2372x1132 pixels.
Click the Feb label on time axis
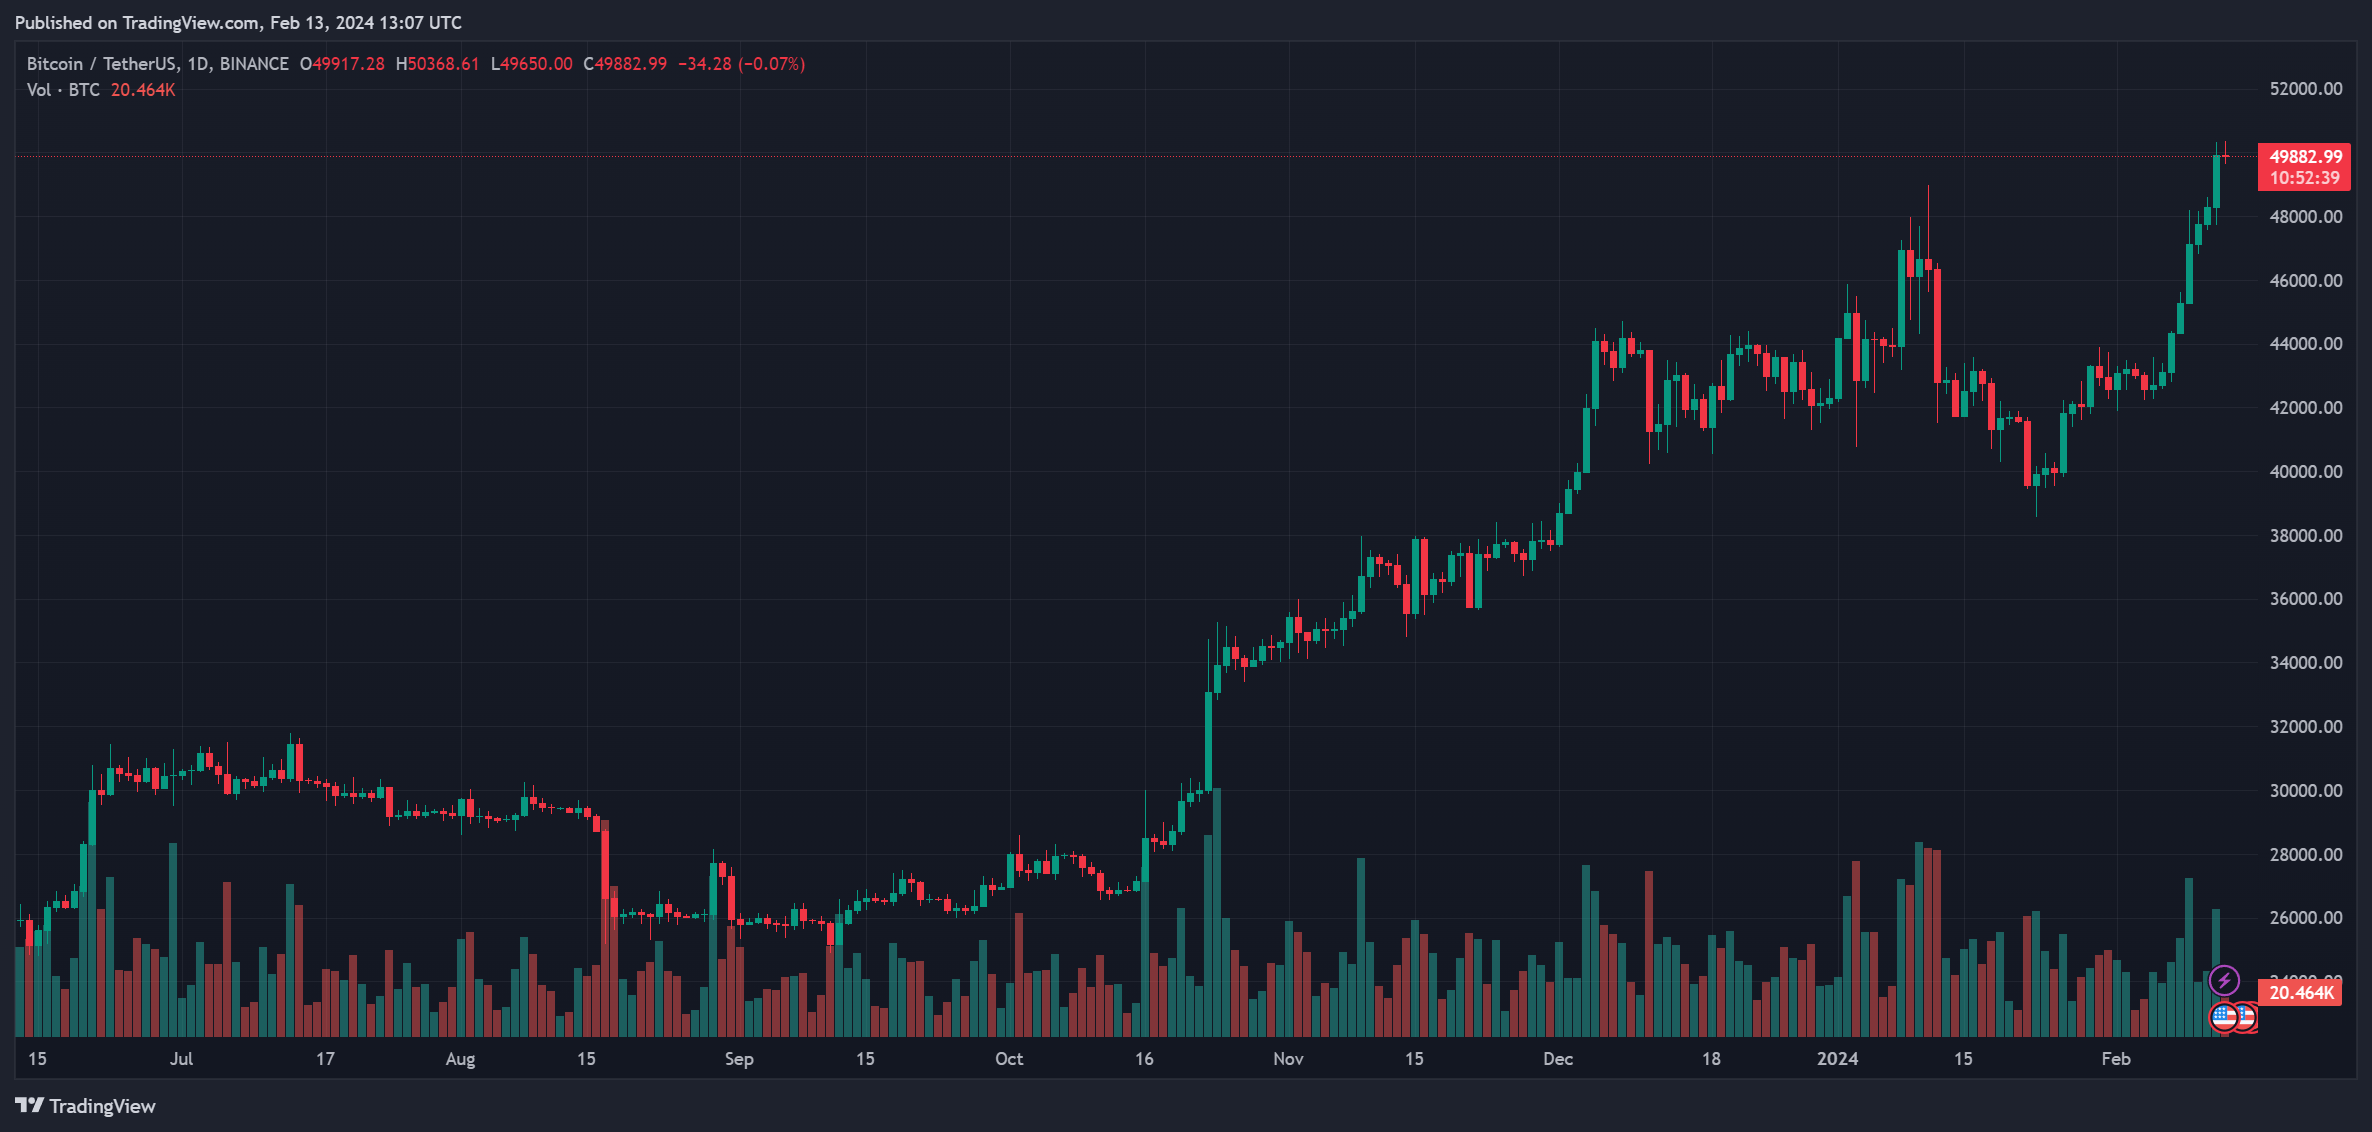point(2116,1058)
